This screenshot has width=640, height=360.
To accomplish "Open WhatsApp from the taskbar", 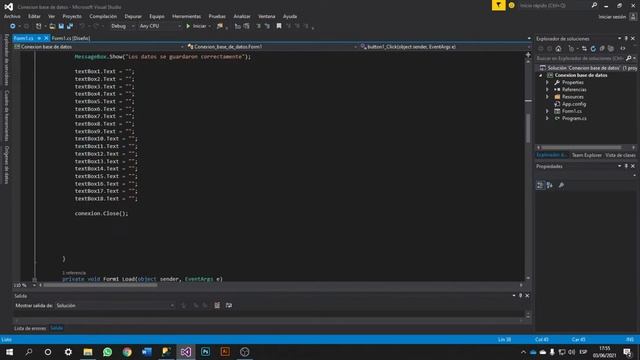I will [x=107, y=352].
